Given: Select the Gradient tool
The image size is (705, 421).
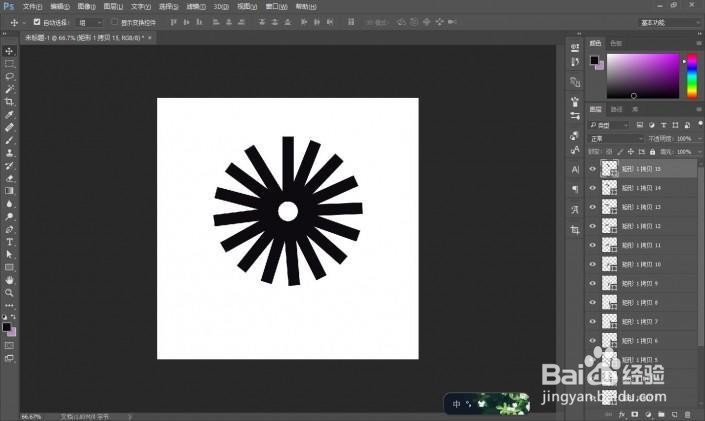Looking at the screenshot, I should [9, 191].
